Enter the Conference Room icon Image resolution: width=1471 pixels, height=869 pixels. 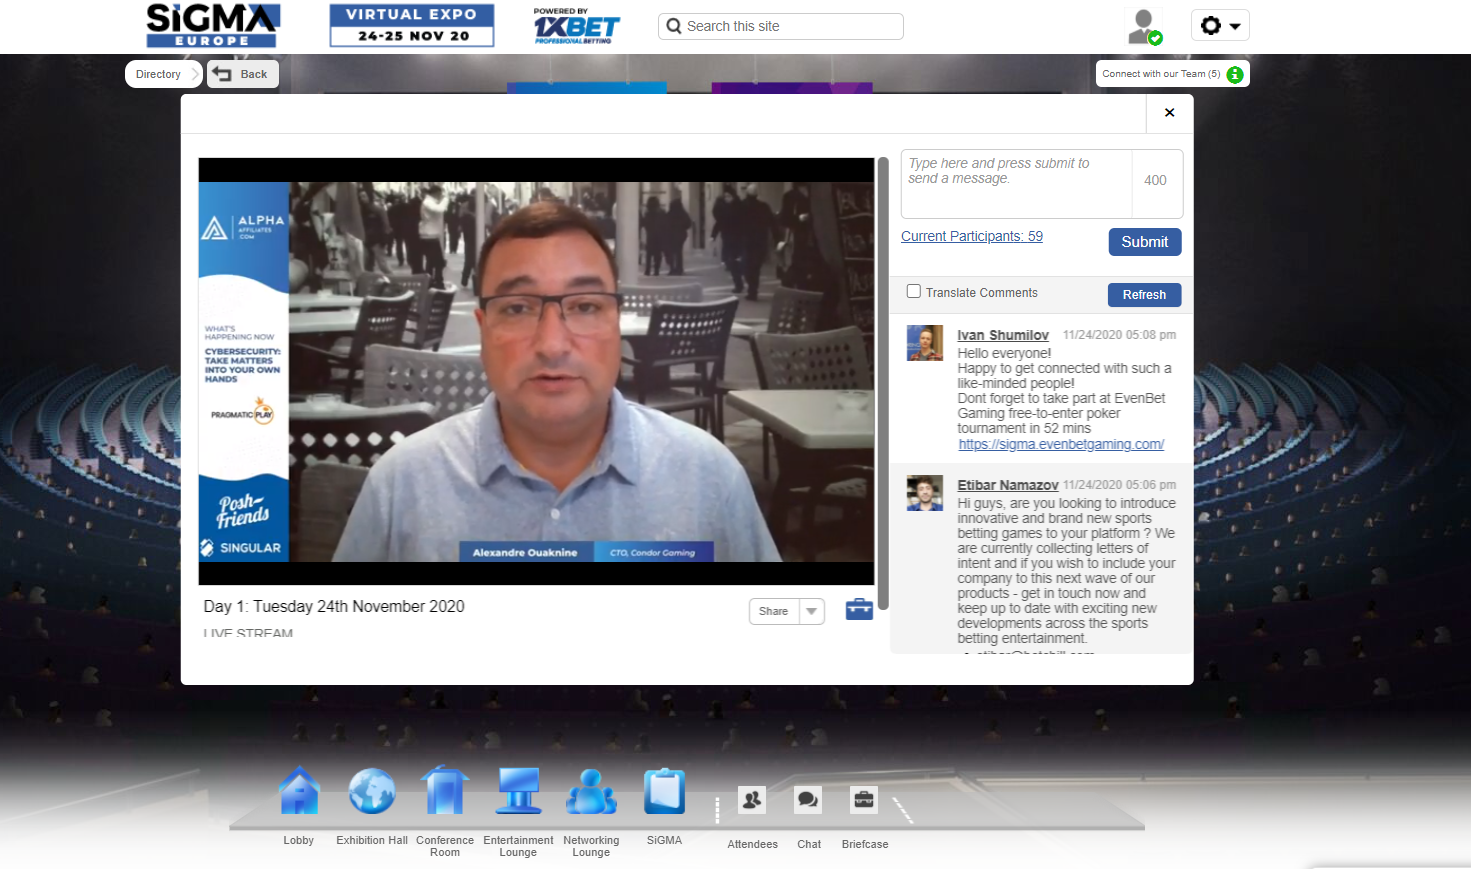(445, 791)
